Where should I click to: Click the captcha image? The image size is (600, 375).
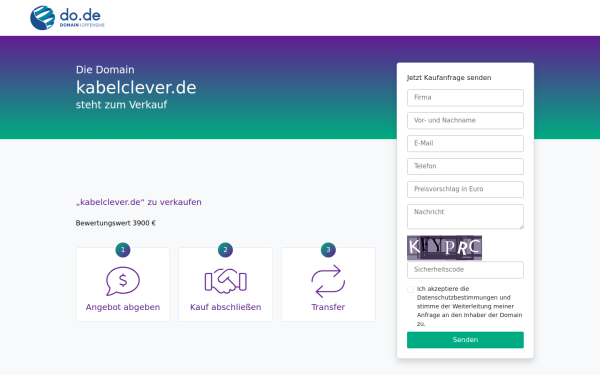click(444, 248)
